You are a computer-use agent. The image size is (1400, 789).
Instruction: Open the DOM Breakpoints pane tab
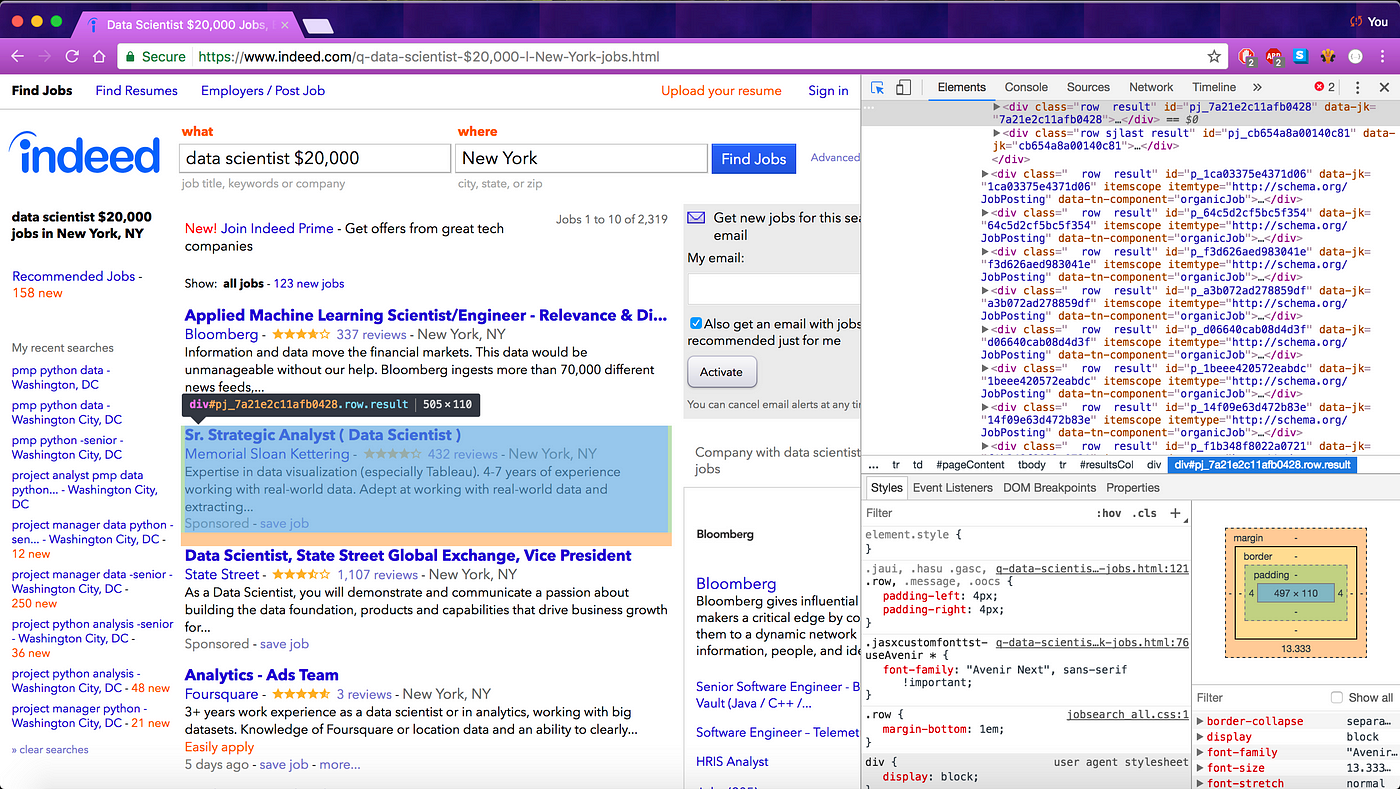click(x=1049, y=488)
